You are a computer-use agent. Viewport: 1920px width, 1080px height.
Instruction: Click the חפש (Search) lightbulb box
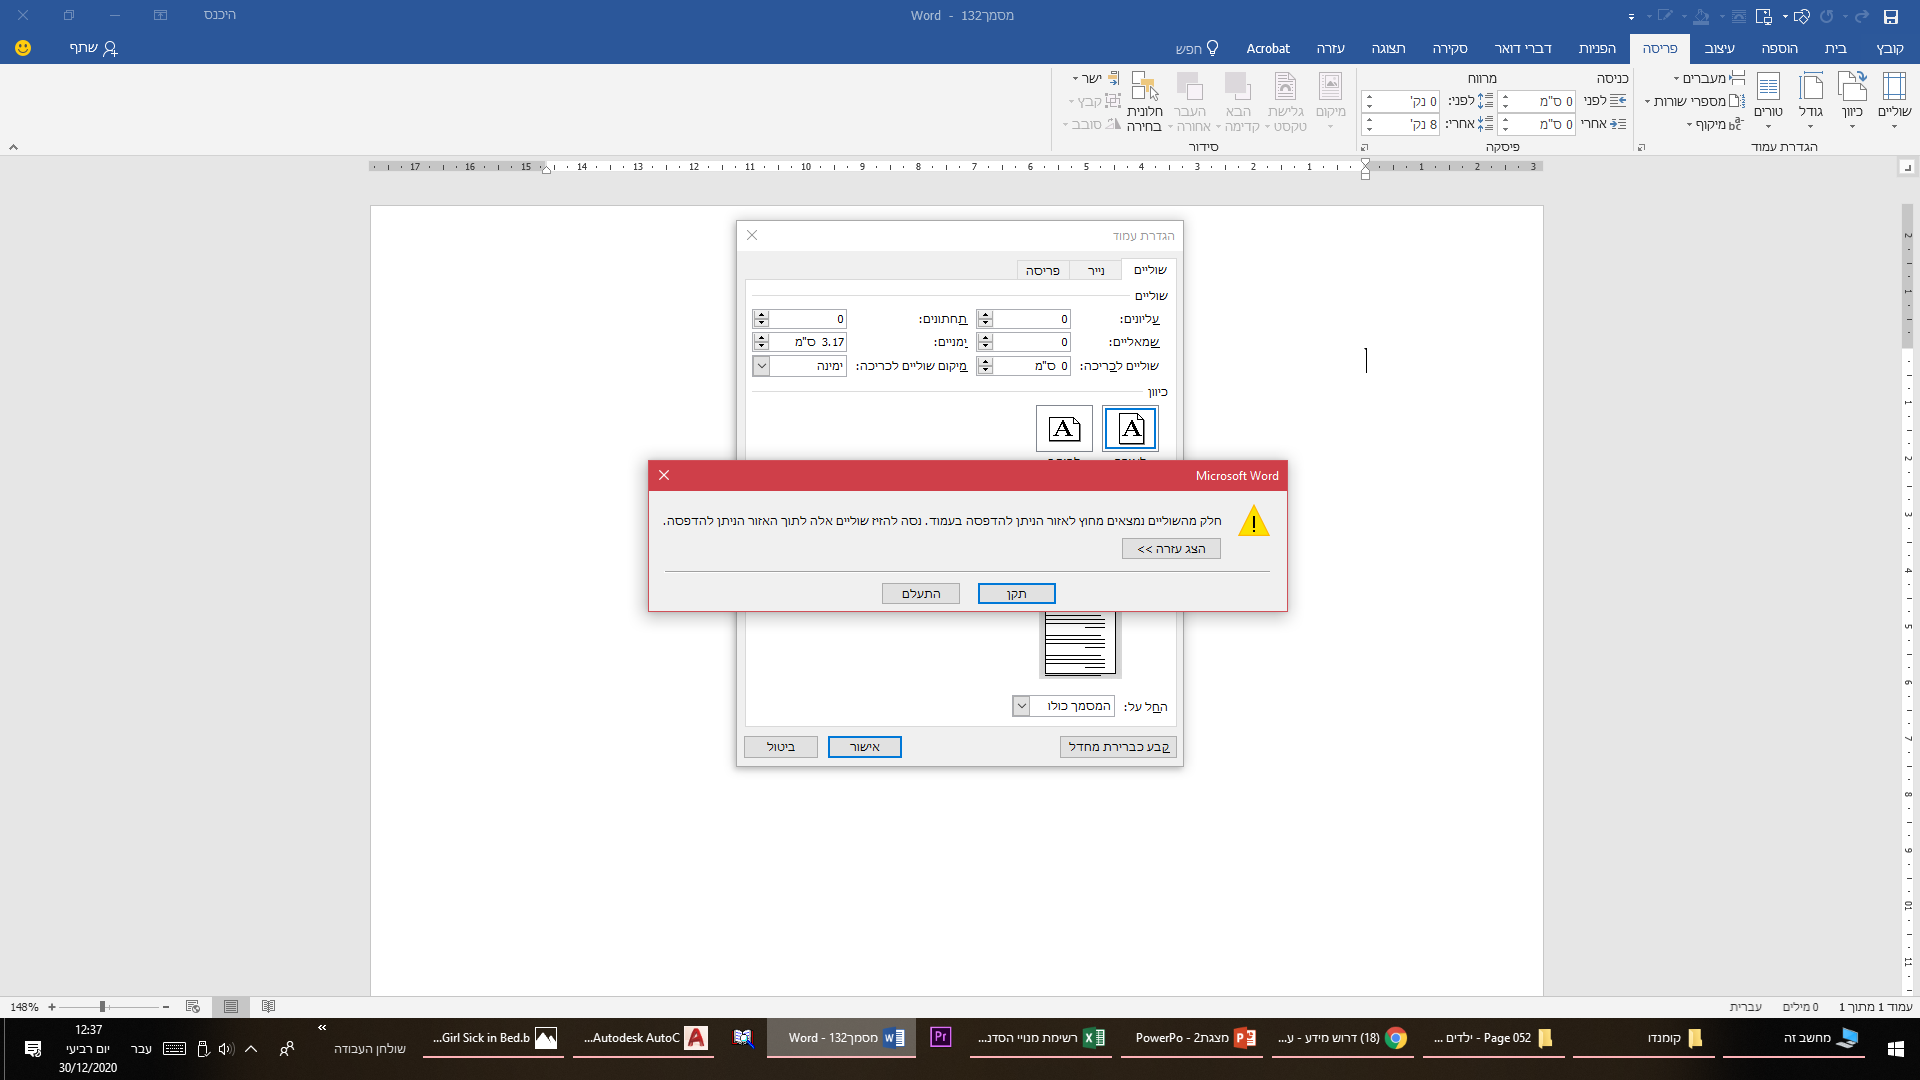(1197, 48)
